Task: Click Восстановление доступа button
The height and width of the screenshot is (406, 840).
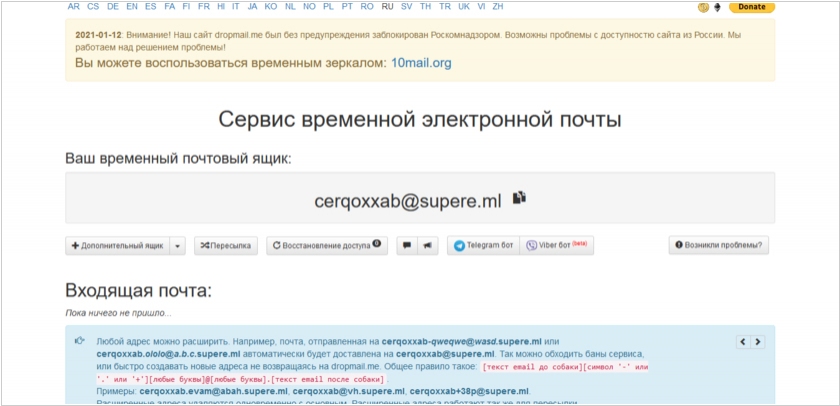Action: pos(326,245)
